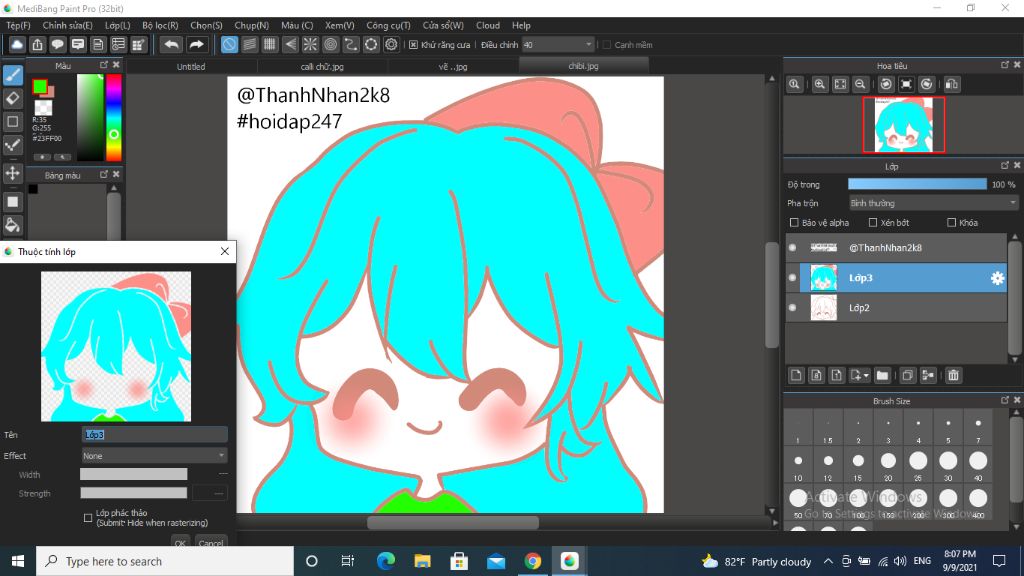Click the export/share toolbar icon
Screen dimensions: 1024x576
click(37, 44)
